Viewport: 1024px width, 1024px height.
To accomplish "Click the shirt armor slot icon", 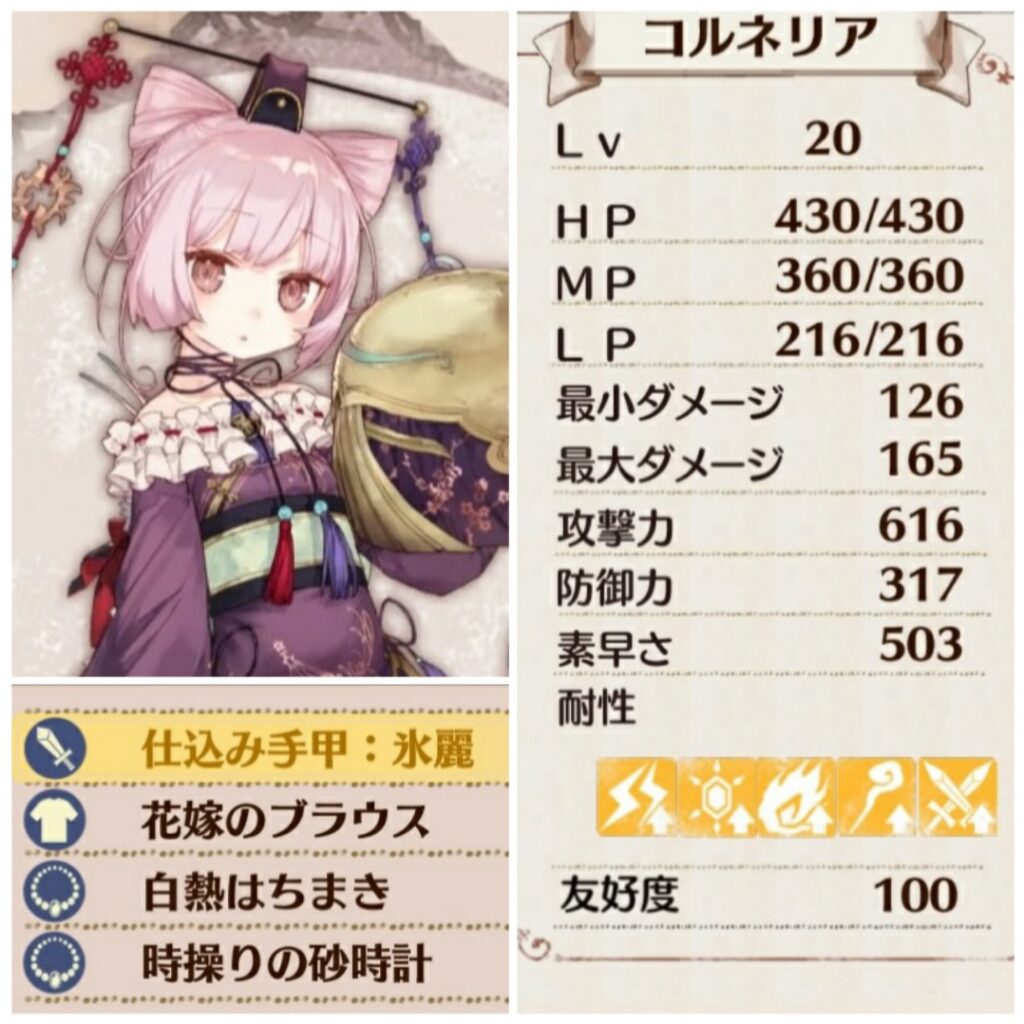I will point(55,820).
